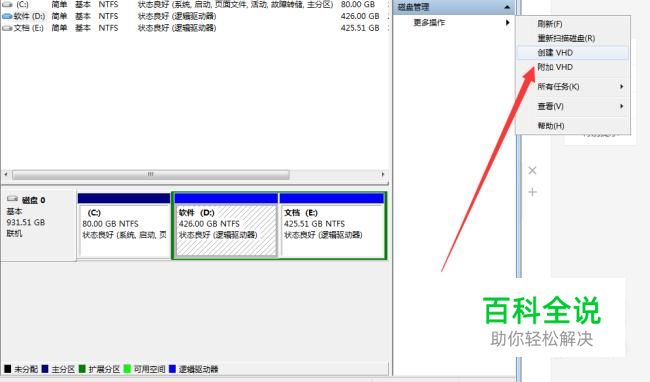This screenshot has width=650, height=382.
Task: Click right arrow of horizontal scrollbar
Action: [383, 174]
